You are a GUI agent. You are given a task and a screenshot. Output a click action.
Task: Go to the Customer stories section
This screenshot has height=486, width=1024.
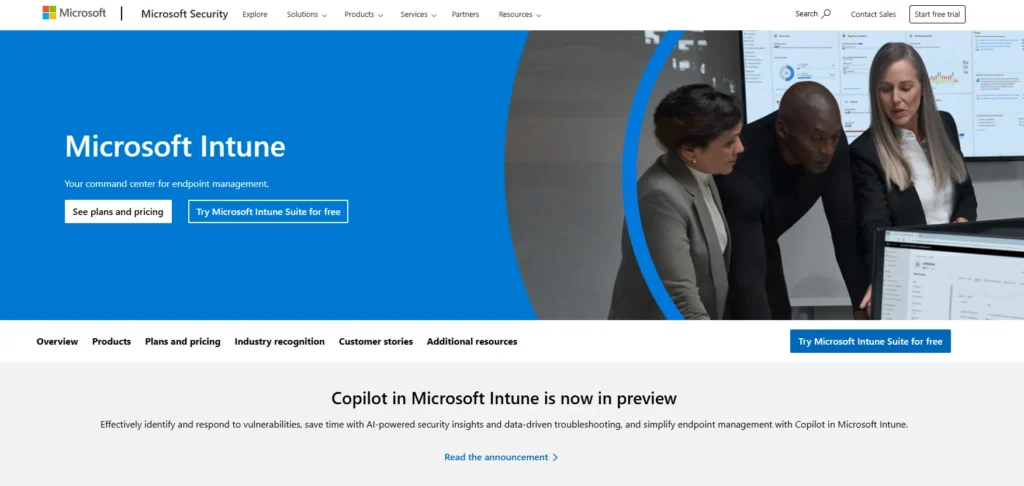coord(376,341)
